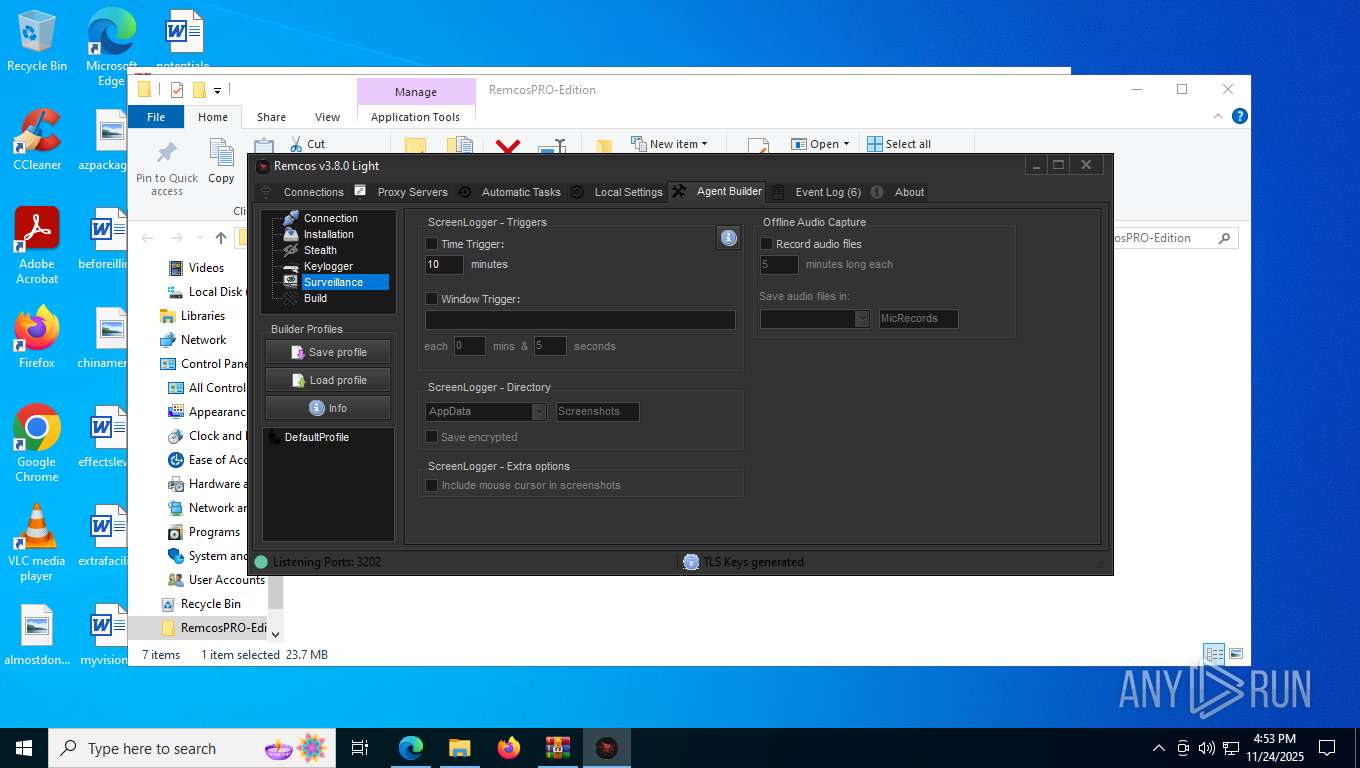Image resolution: width=1360 pixels, height=768 pixels.
Task: Click the Build icon in builder tree
Action: click(291, 298)
